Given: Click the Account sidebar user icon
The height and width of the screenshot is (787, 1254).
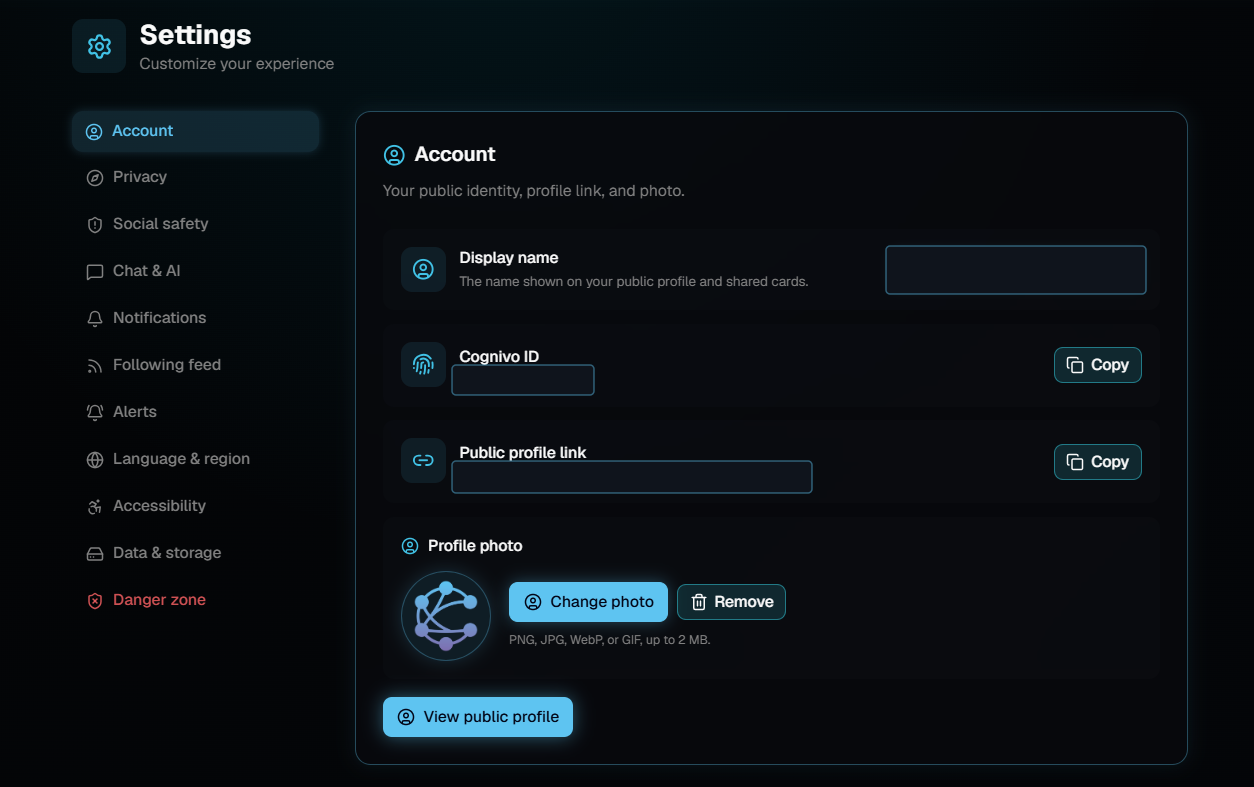Looking at the screenshot, I should (x=94, y=132).
